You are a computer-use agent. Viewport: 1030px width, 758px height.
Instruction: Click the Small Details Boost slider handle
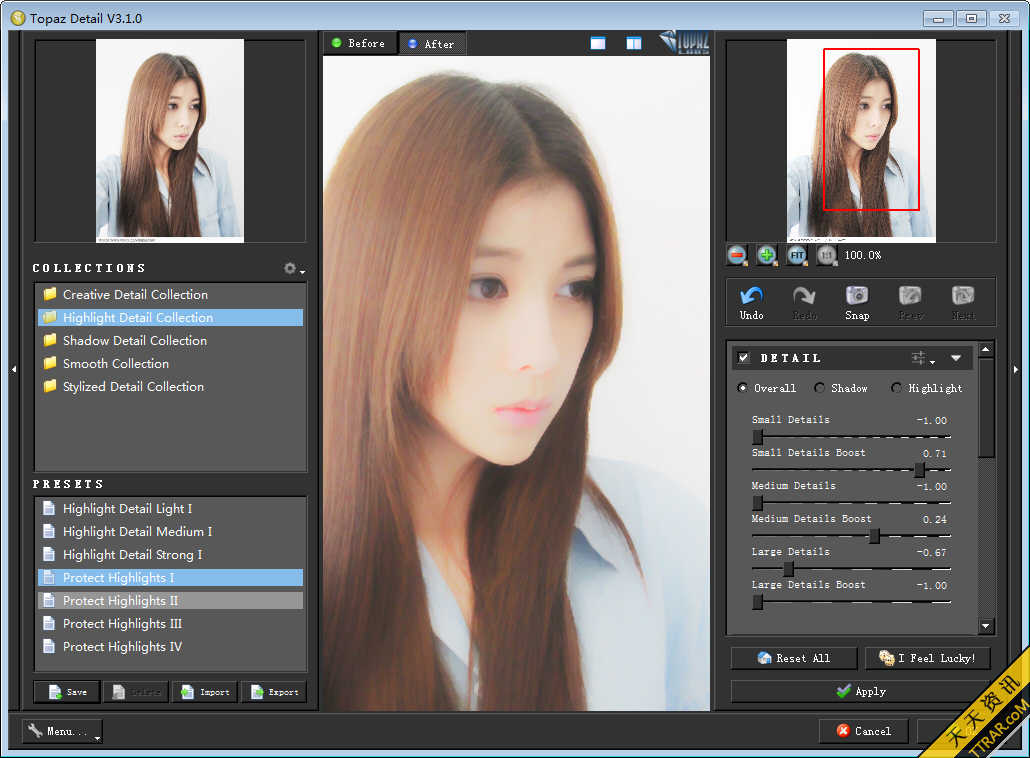coord(919,470)
